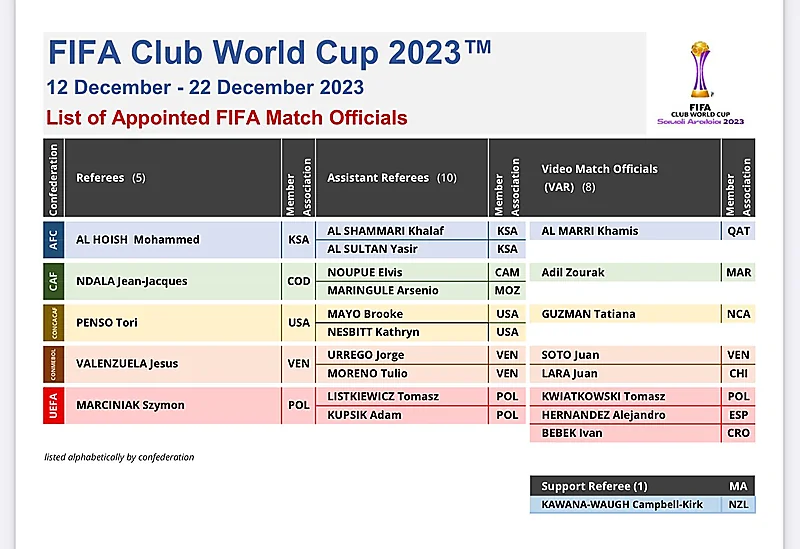Select the CONCACAF confederation badge
This screenshot has width=800, height=549.
[54, 322]
